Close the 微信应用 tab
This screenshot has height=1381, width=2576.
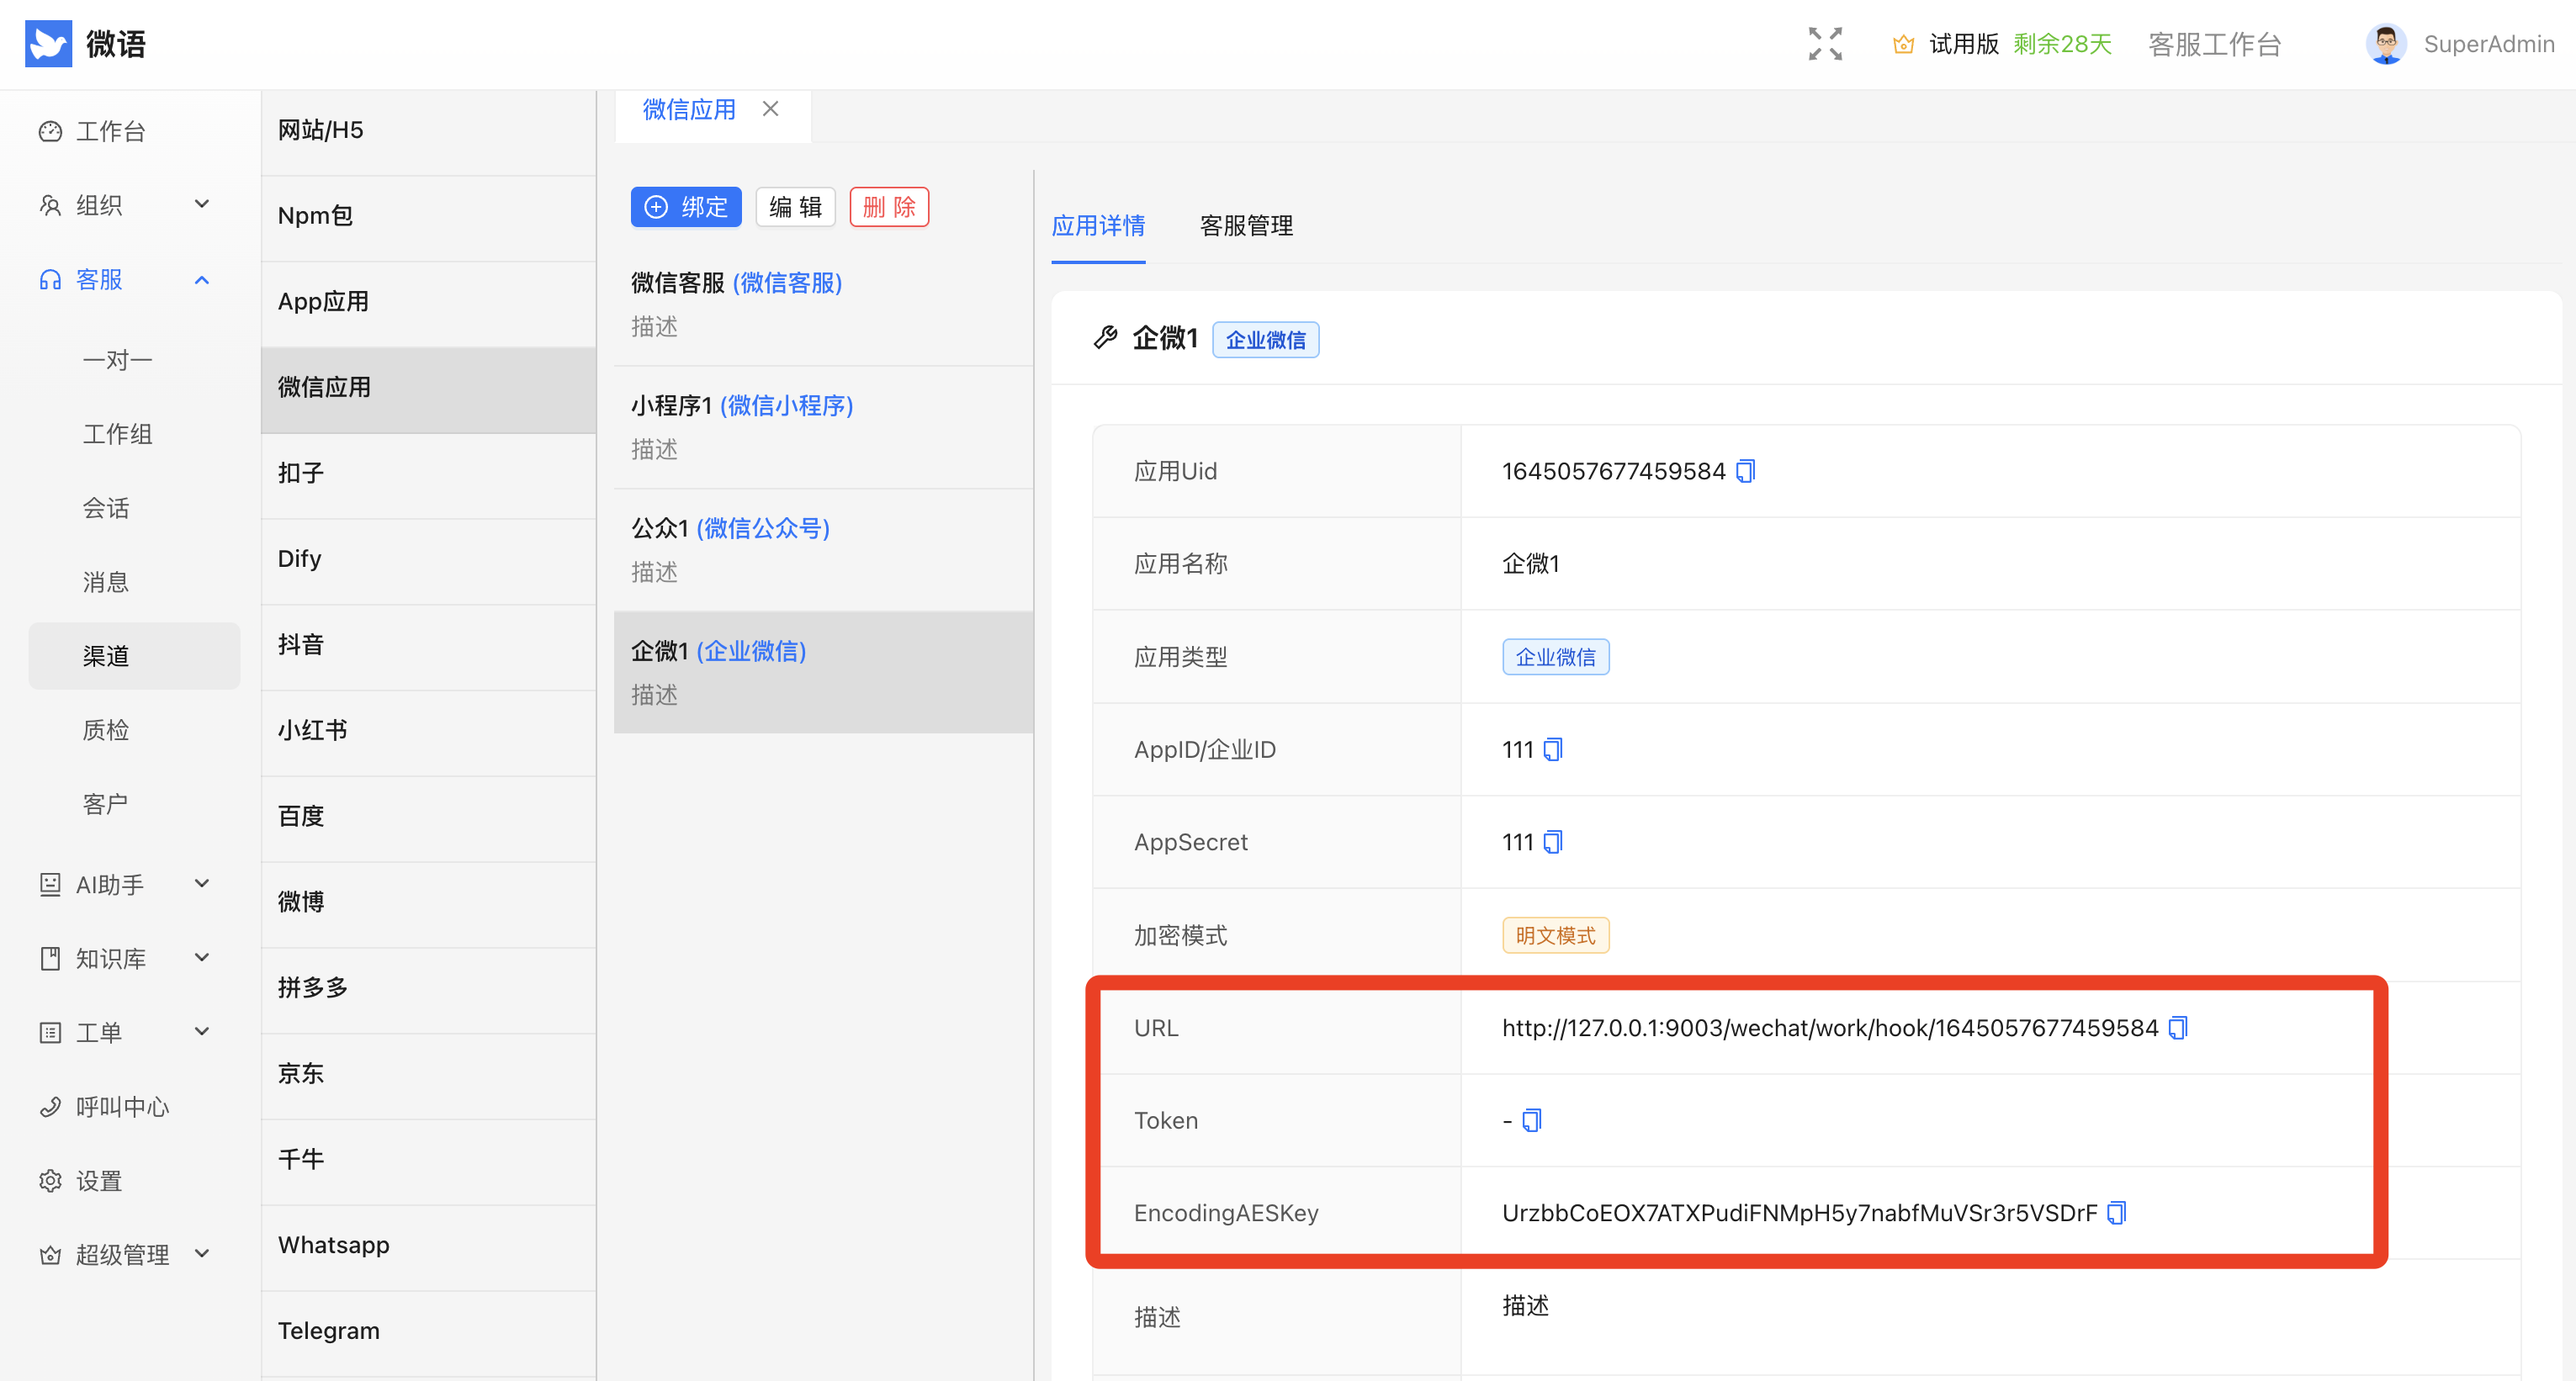click(770, 108)
